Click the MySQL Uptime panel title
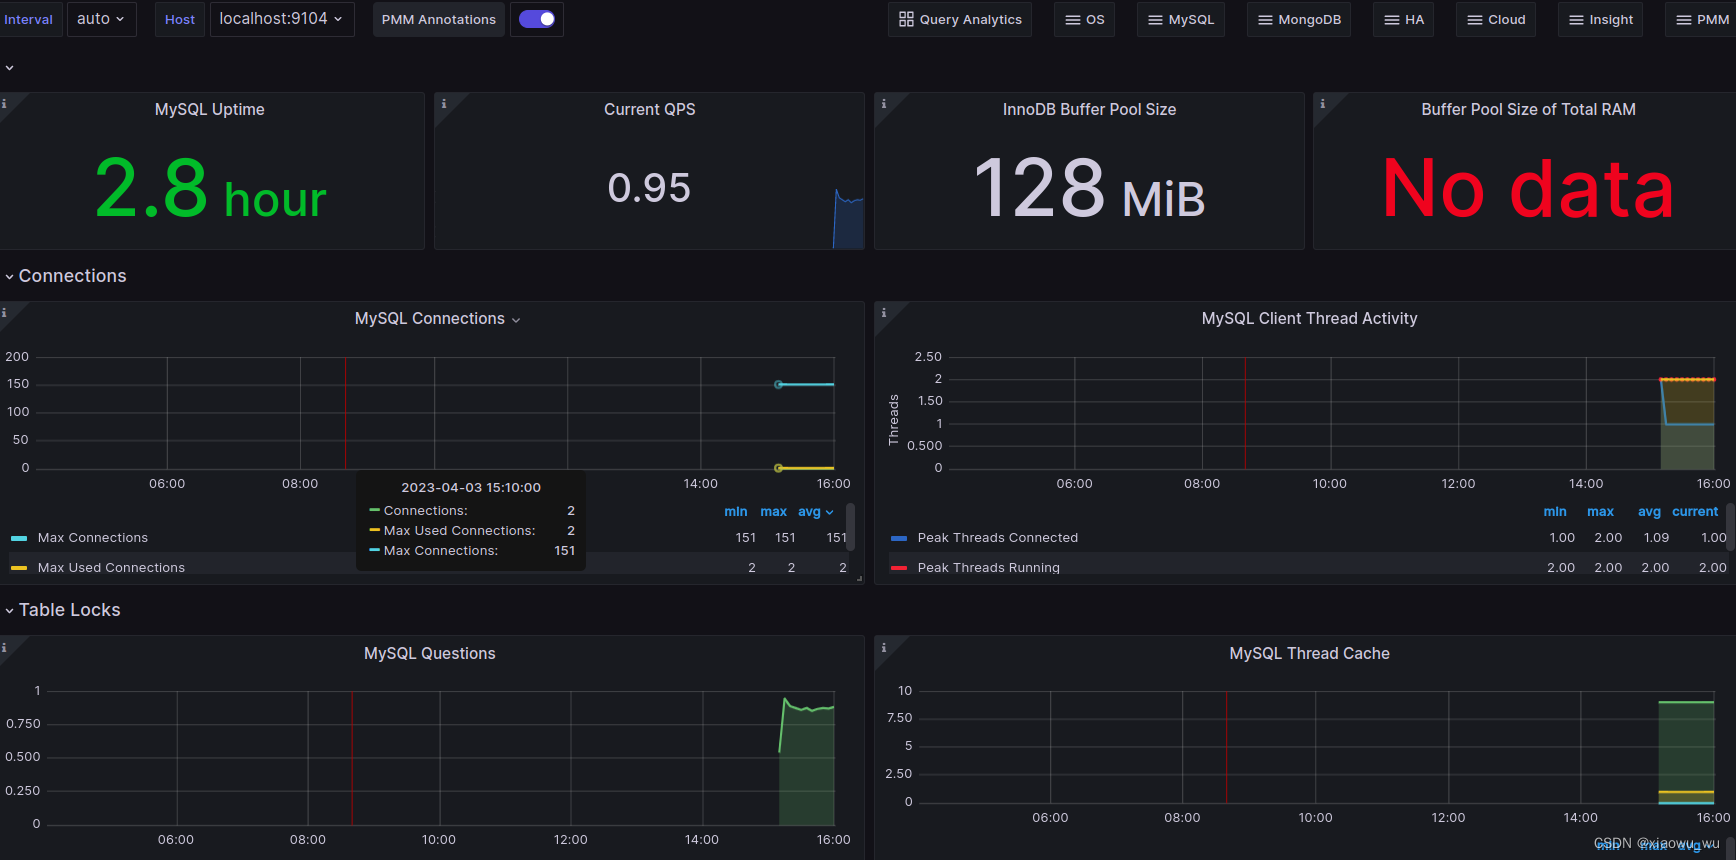The width and height of the screenshot is (1736, 860). 210,110
